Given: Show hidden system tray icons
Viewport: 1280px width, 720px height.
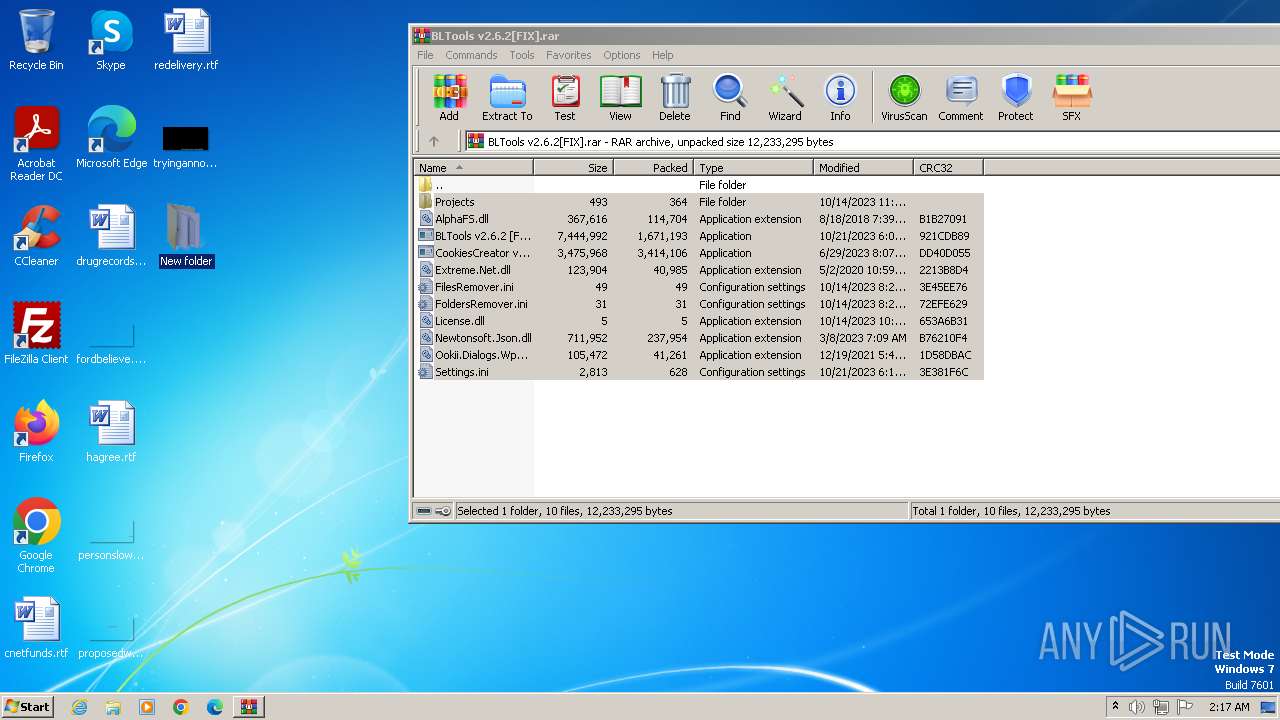Looking at the screenshot, I should pyautogui.click(x=1115, y=707).
